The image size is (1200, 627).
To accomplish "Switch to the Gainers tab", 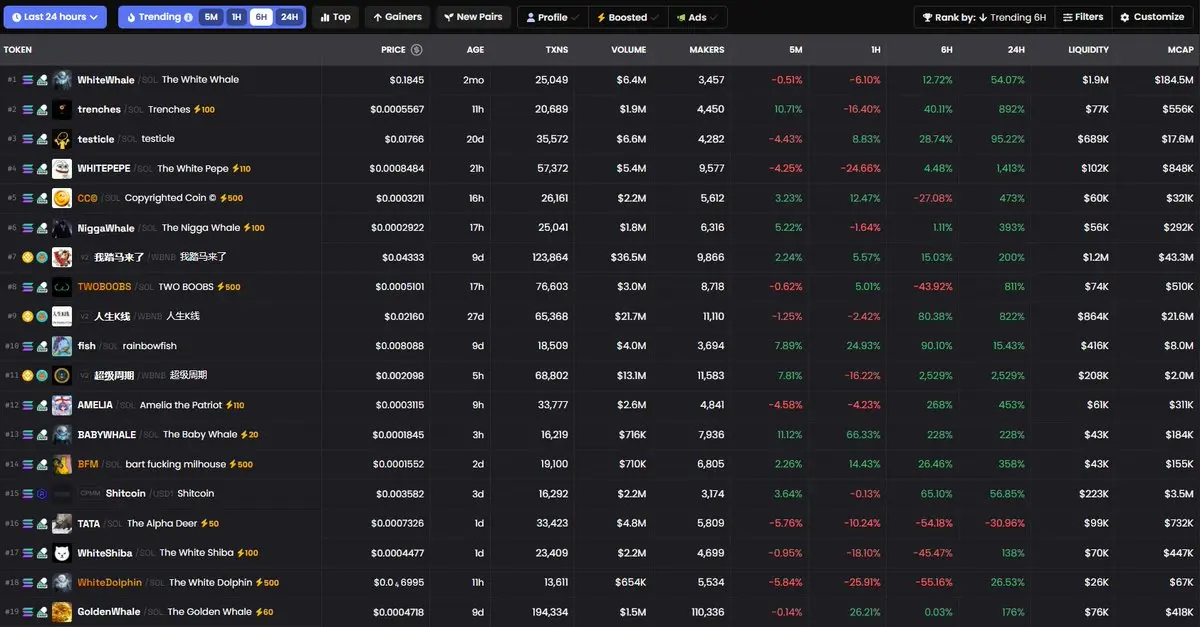I will [x=397, y=17].
